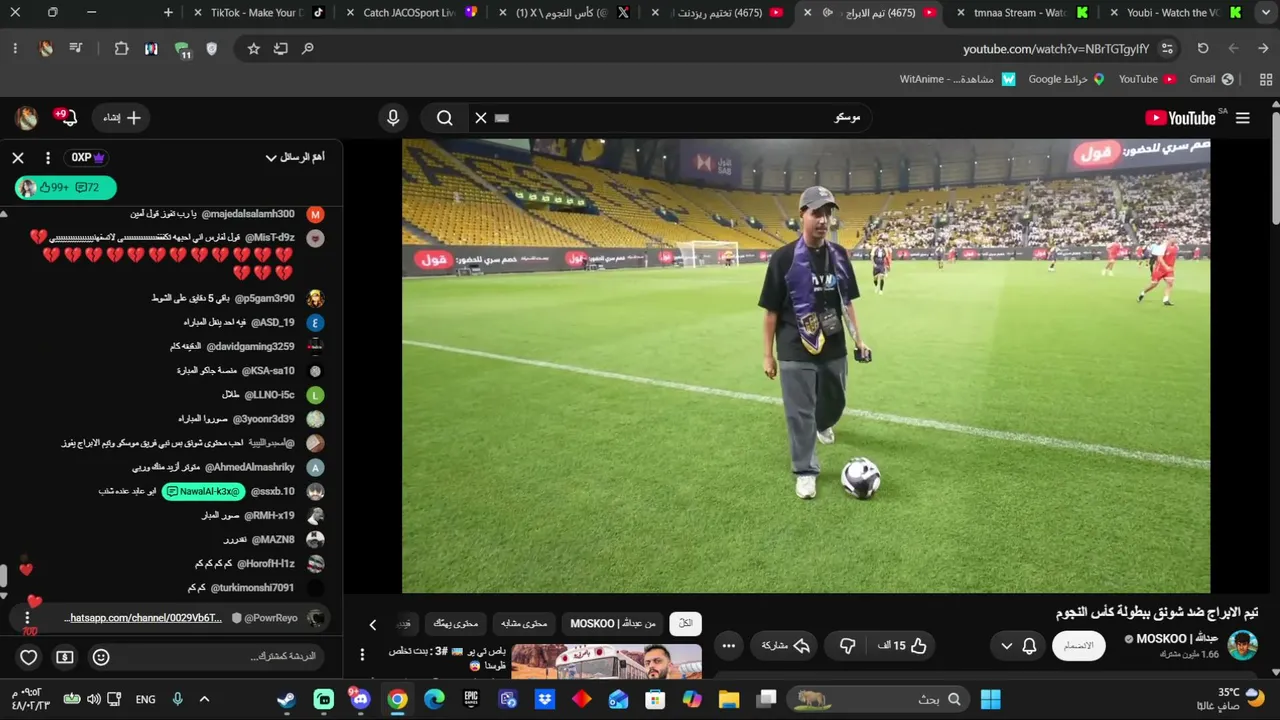
Task: Open the MOSKOO channel avatar
Action: (x=1243, y=646)
